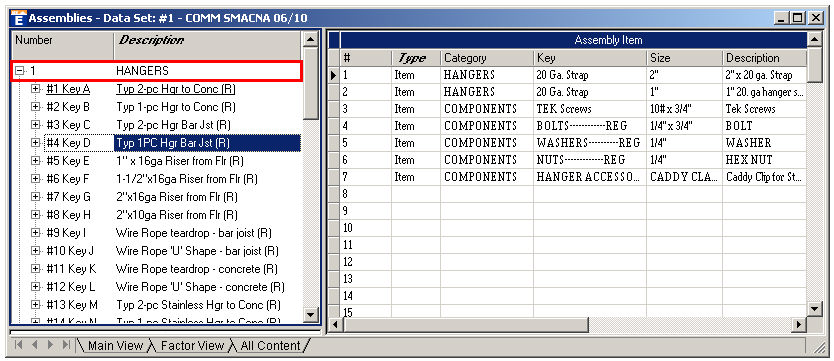Select highlighted 'Typ 1PC Hgr Bar Jst (R)' entry
The height and width of the screenshot is (361, 834).
tap(207, 143)
